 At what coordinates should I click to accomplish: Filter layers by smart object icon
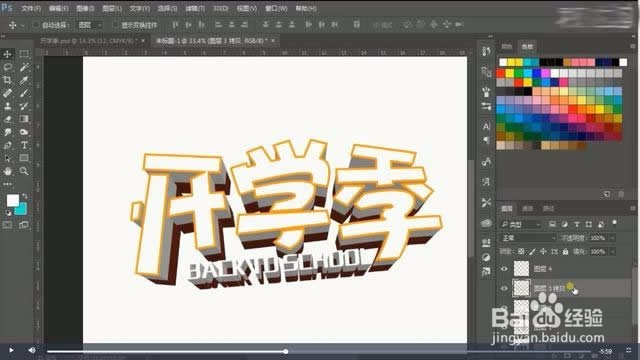pos(601,224)
